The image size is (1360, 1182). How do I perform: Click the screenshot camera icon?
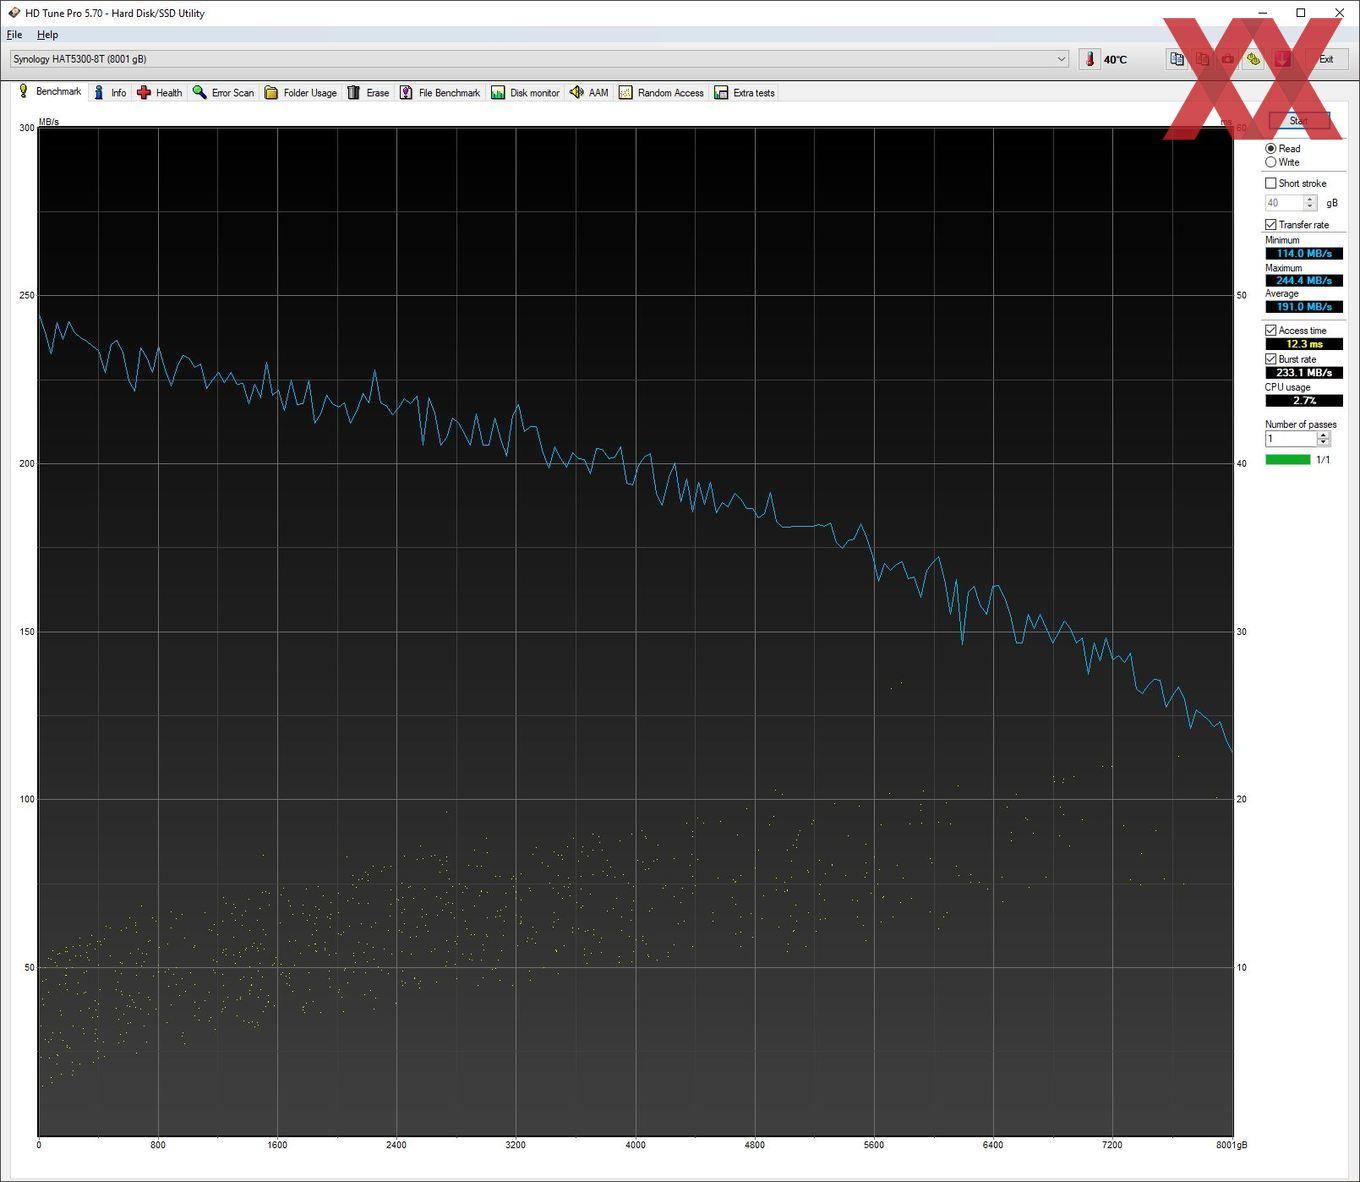[1228, 60]
